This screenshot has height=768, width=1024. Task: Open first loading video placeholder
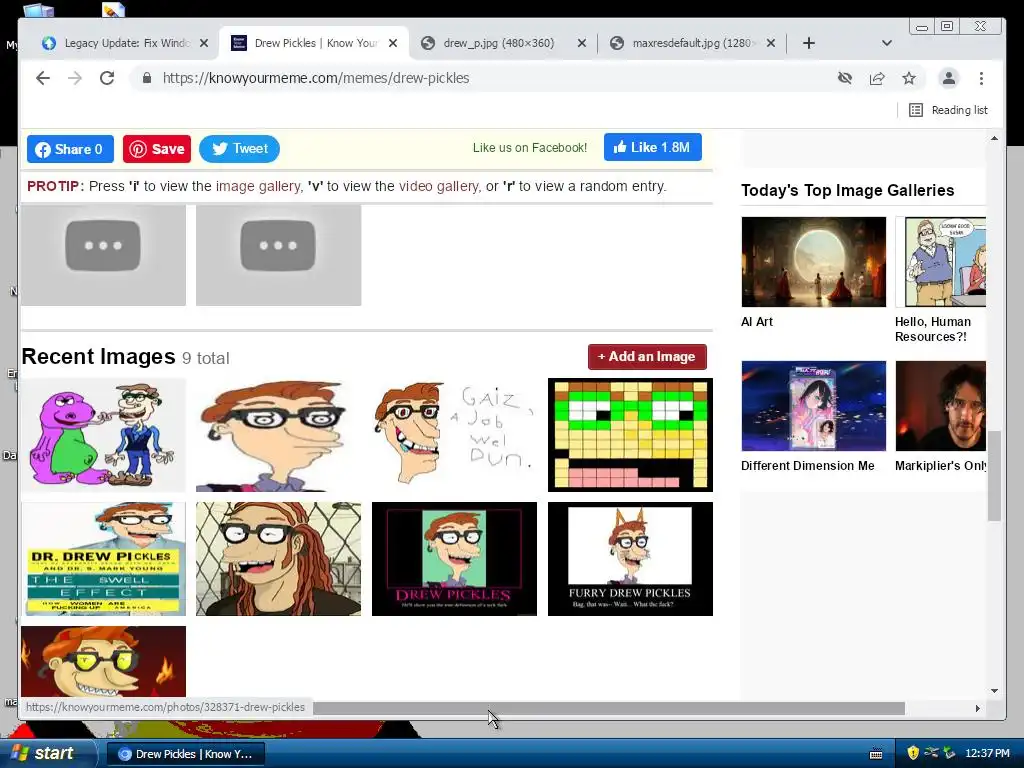pos(103,255)
